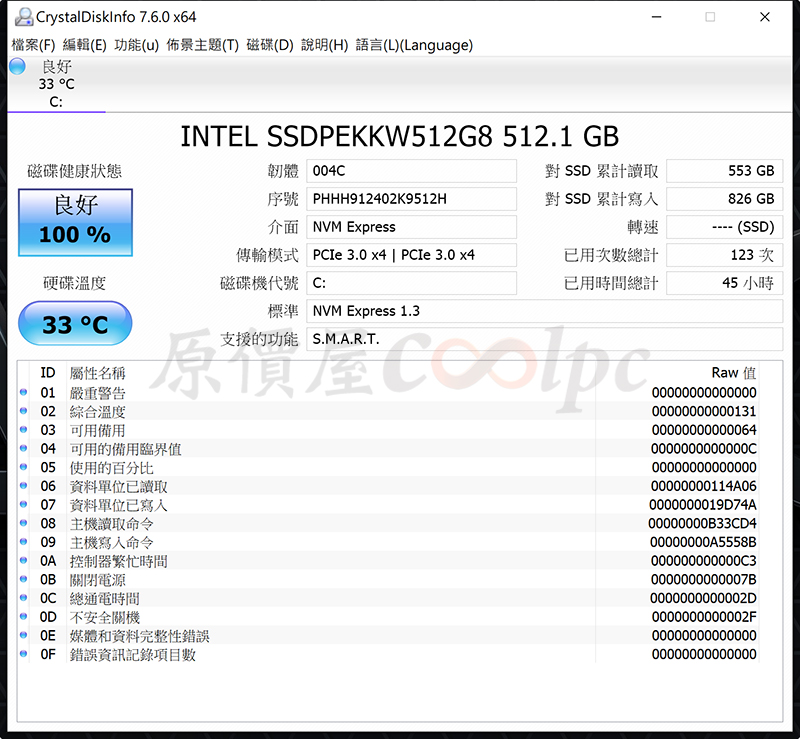Image resolution: width=800 pixels, height=739 pixels.
Task: Open the 說明(H) menu
Action: 324,45
